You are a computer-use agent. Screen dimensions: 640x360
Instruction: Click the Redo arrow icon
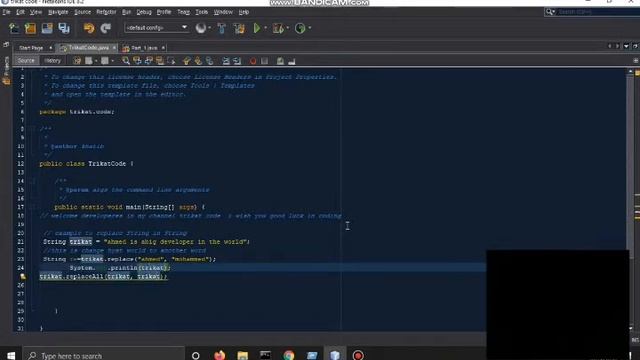(106, 28)
